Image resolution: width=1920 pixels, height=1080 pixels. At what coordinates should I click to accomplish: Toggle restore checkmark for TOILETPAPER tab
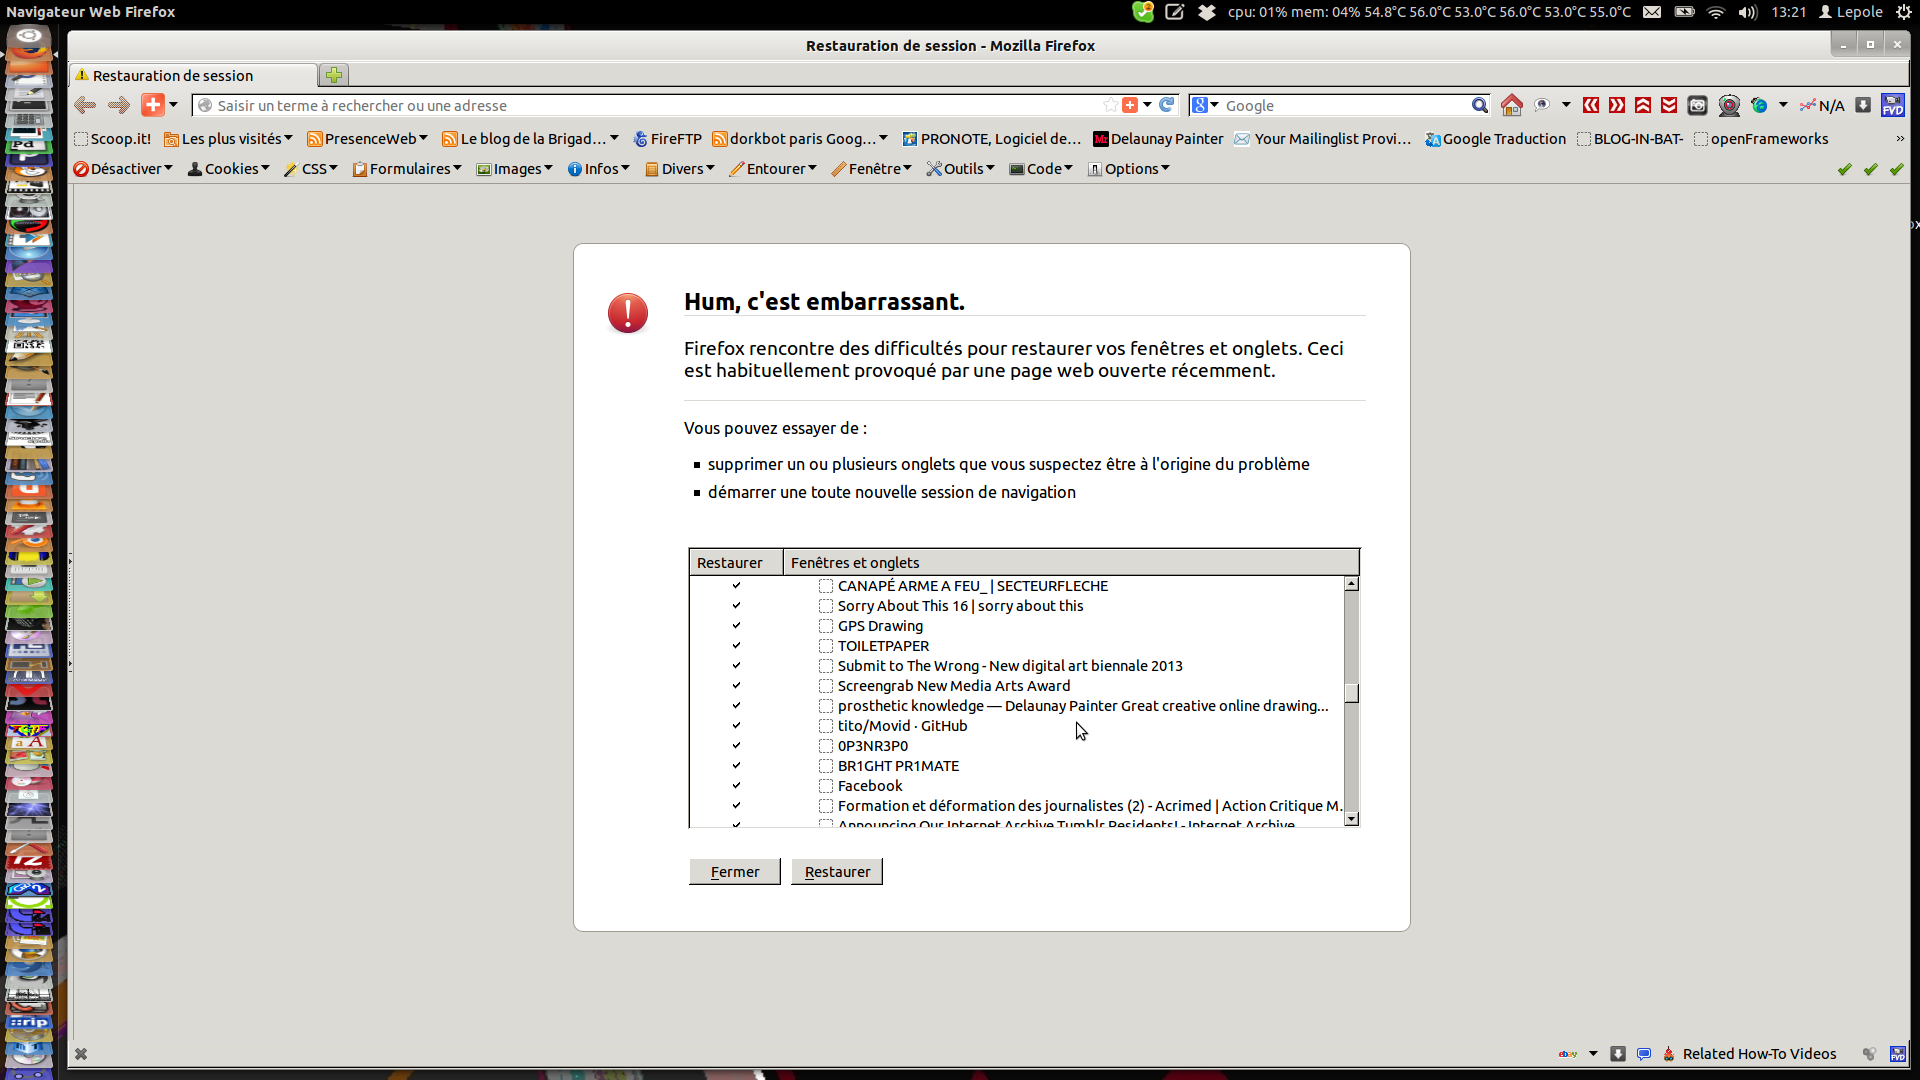pyautogui.click(x=736, y=646)
